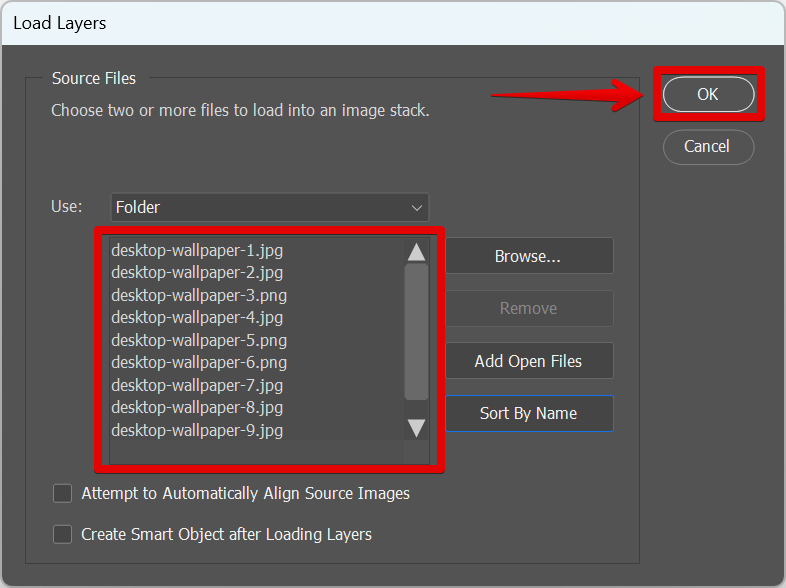This screenshot has width=786, height=588.
Task: Choose desktop-wallpaper-6.png from the file list
Action: coord(199,362)
